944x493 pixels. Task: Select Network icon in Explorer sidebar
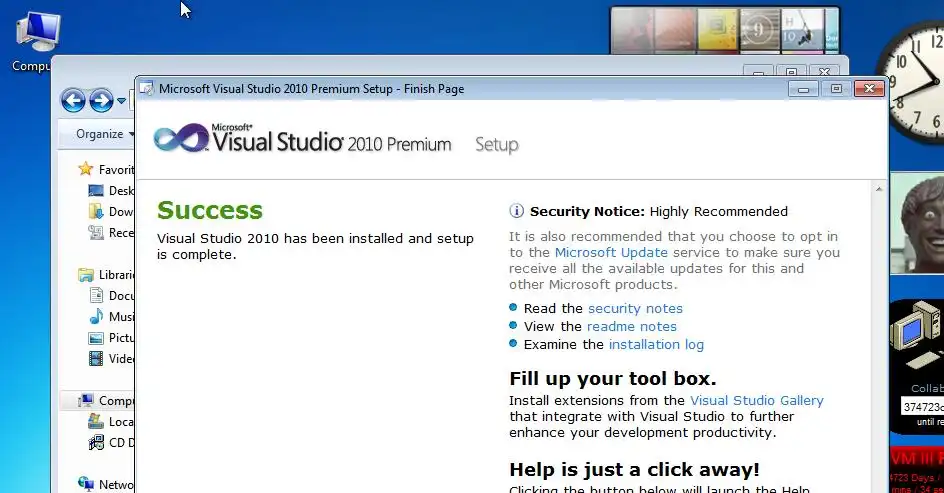(x=85, y=483)
